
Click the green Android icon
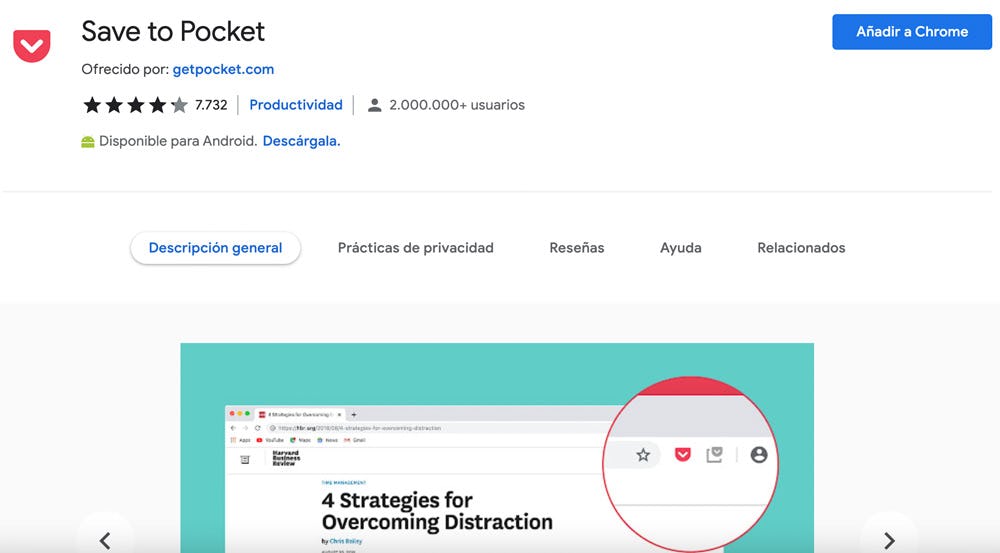click(88, 142)
